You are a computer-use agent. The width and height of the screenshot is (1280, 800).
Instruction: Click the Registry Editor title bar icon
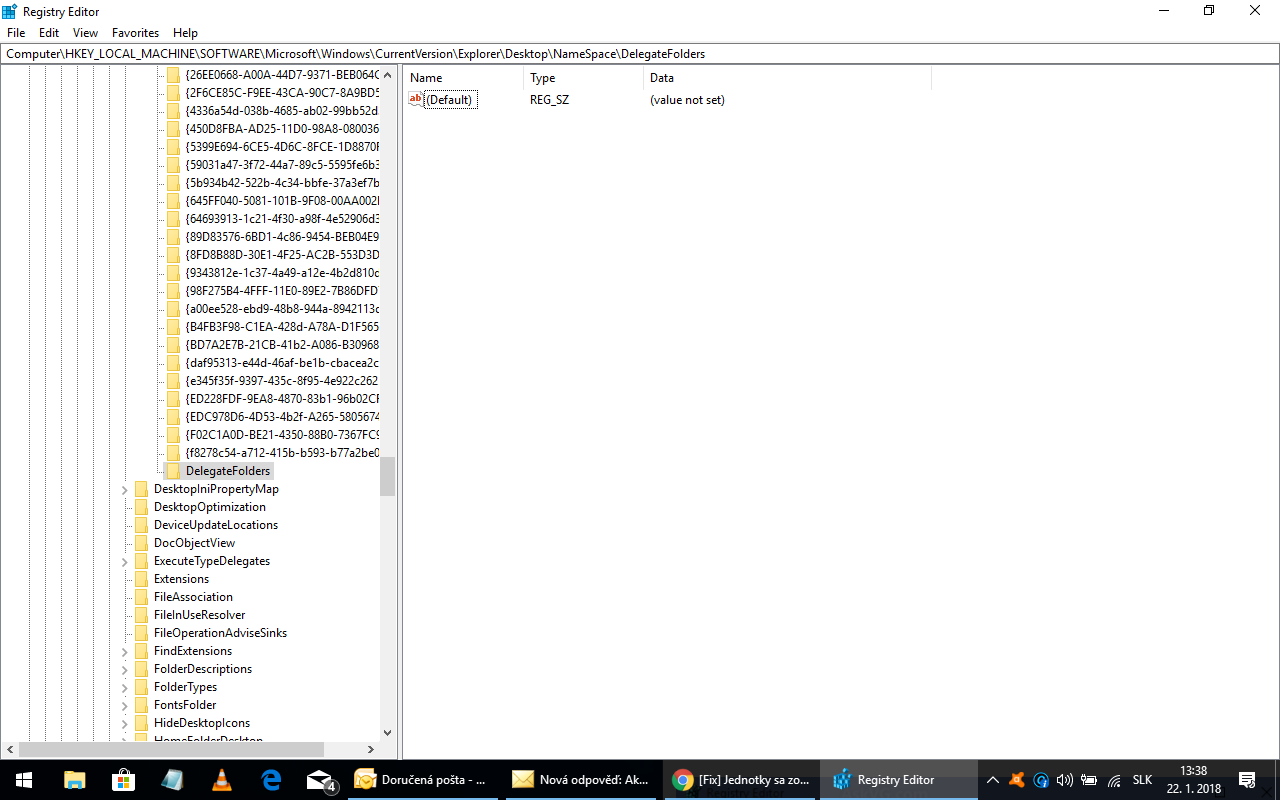click(10, 11)
